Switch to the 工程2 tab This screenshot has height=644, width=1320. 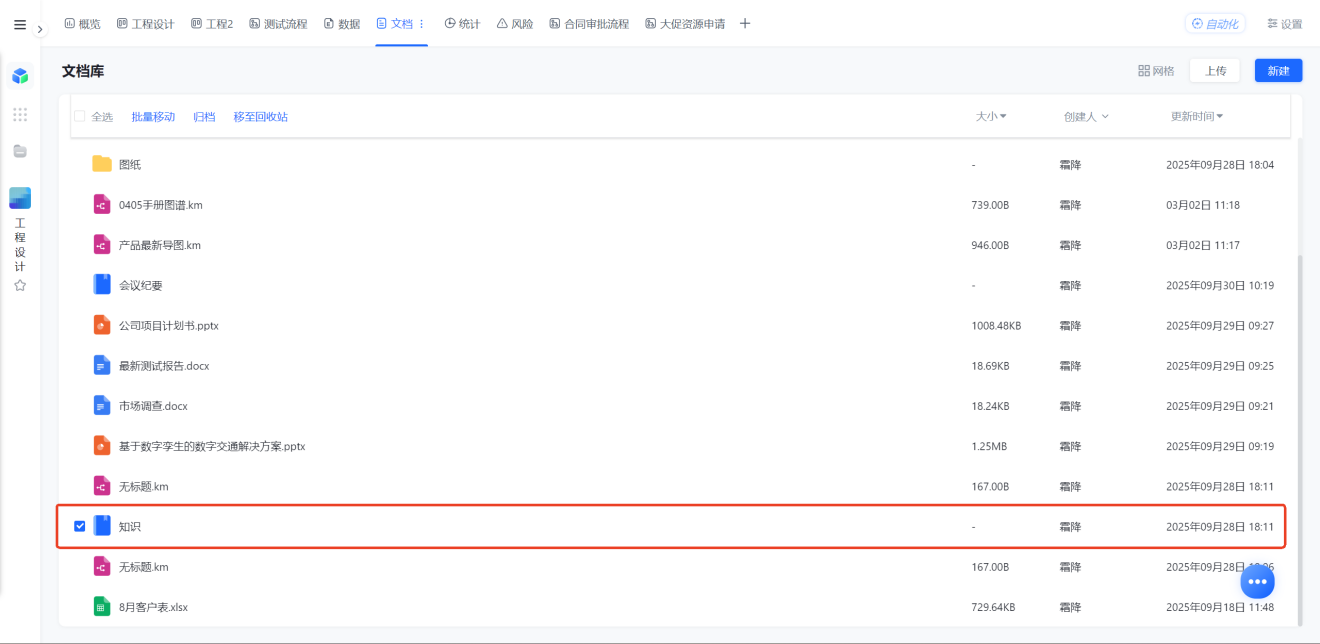(211, 24)
